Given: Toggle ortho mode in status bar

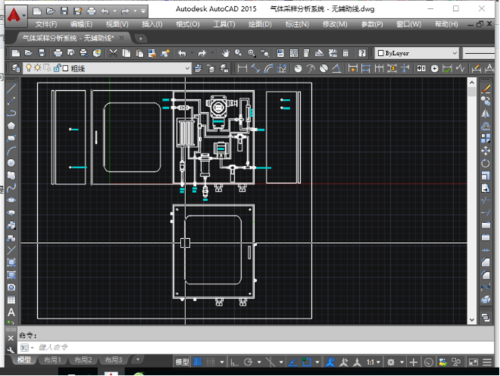Looking at the screenshot, I should (x=235, y=362).
